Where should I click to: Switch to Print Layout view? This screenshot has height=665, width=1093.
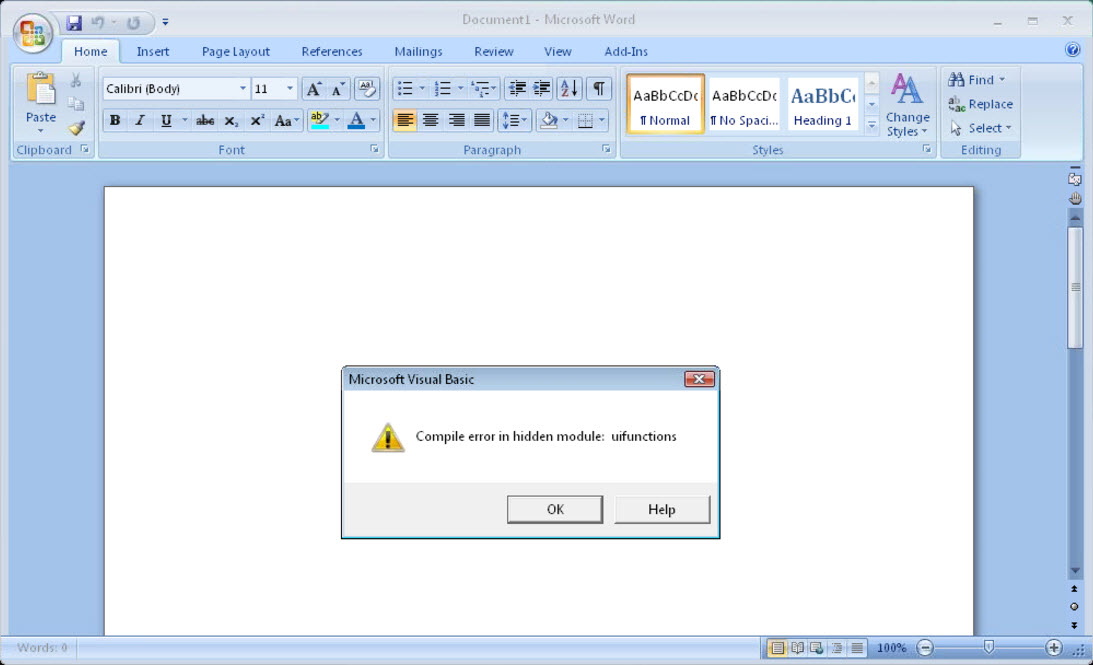tap(777, 648)
